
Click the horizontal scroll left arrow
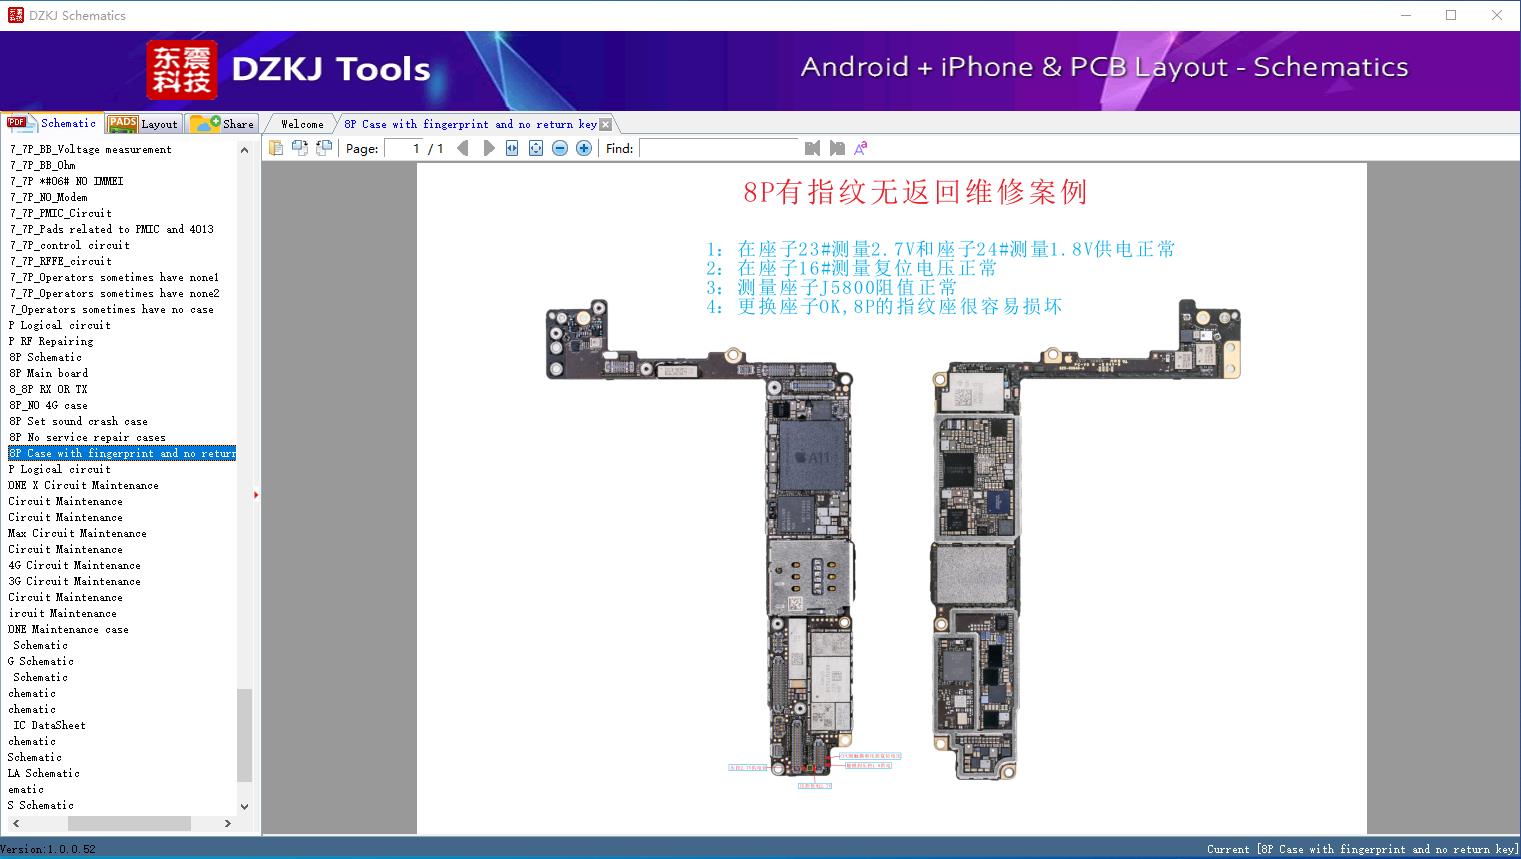click(15, 823)
